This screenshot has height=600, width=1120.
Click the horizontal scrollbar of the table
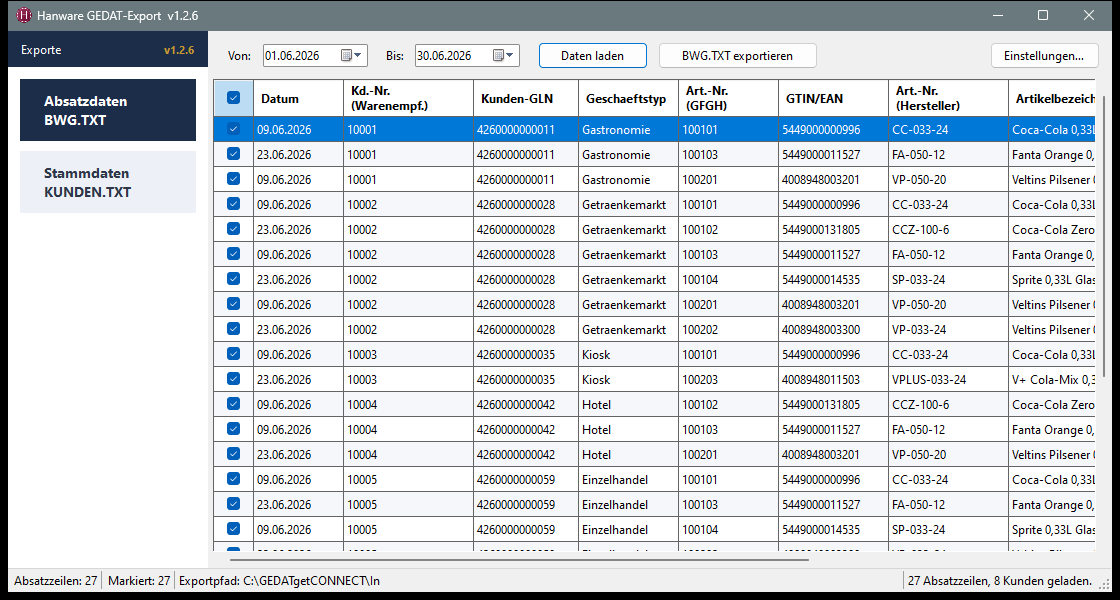click(519, 561)
